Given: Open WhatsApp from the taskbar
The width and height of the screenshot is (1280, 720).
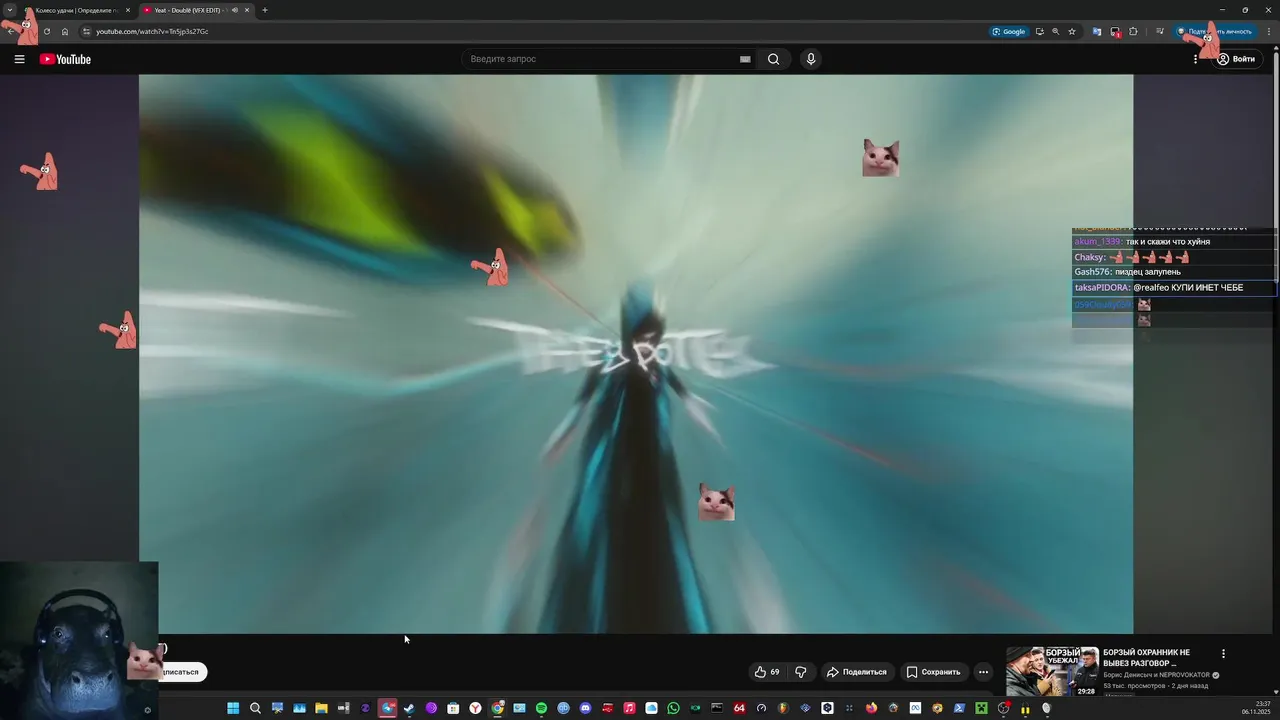Looking at the screenshot, I should [673, 708].
